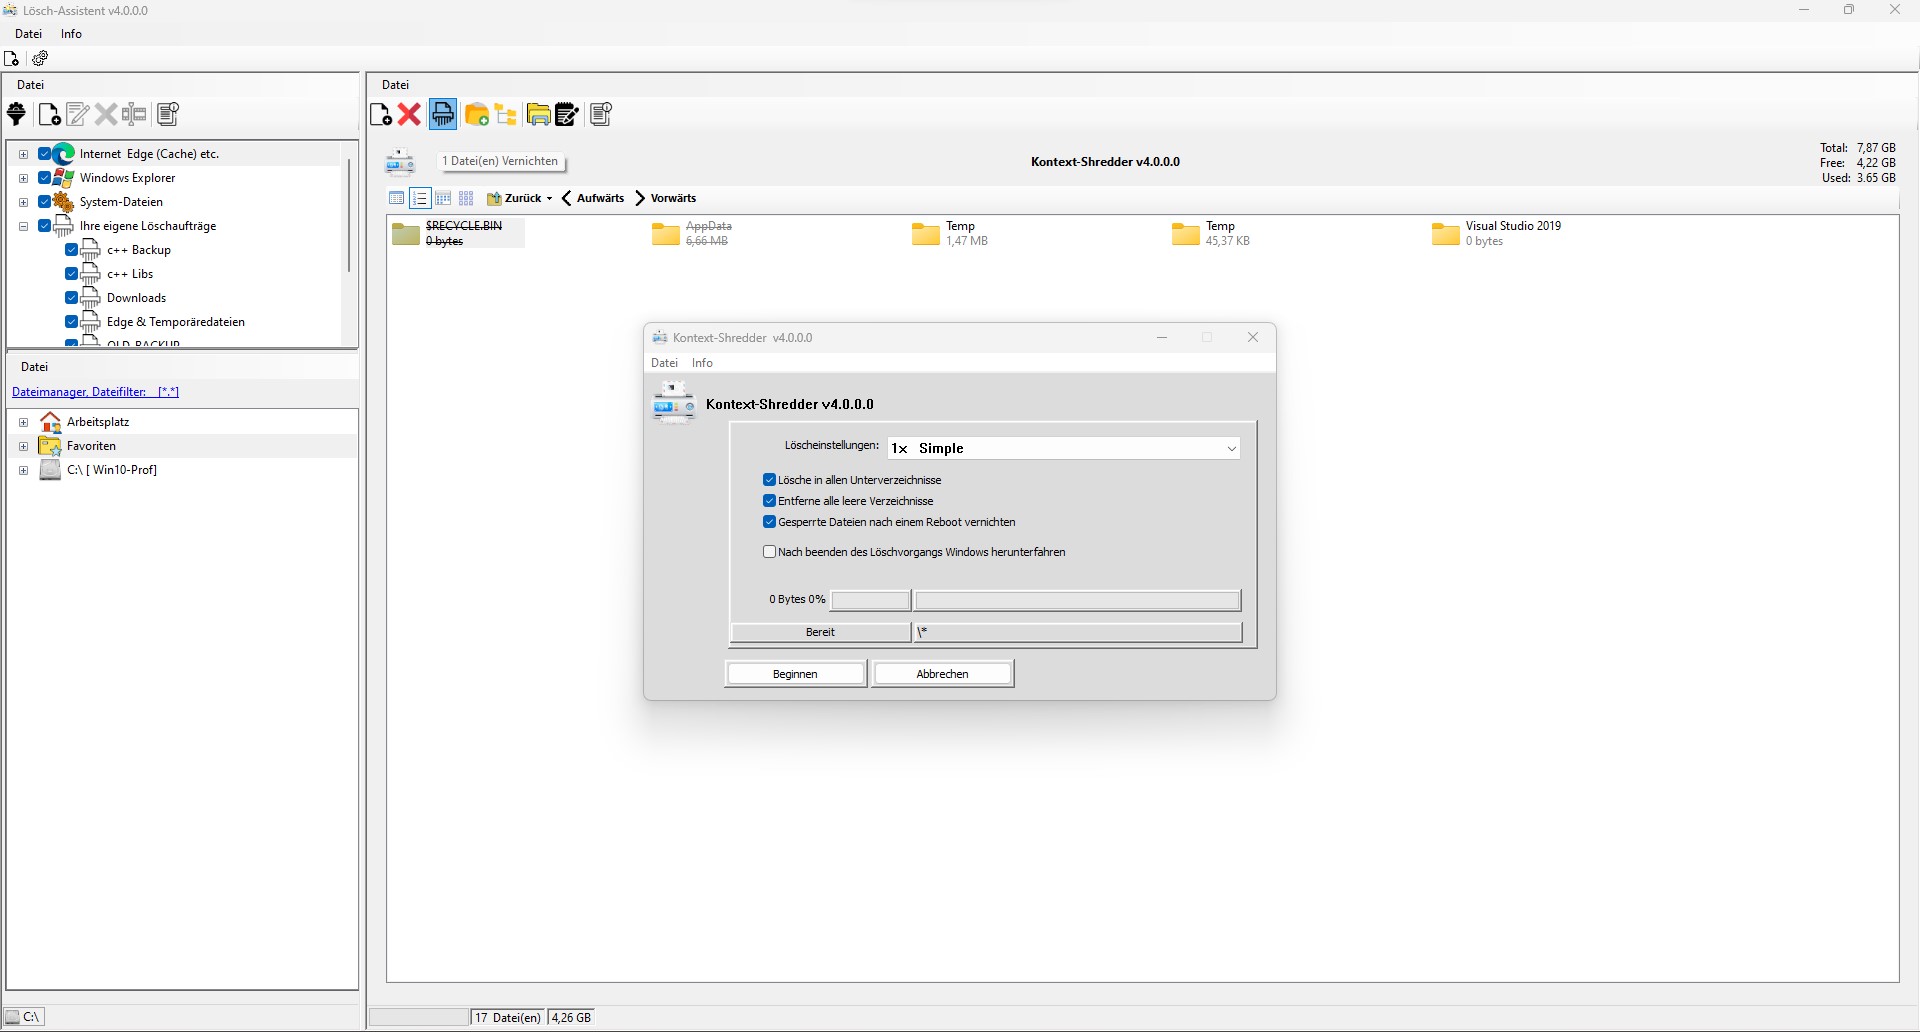This screenshot has height=1032, width=1920.
Task: Click the shredder machine icon beside Vernichten
Action: tap(400, 162)
